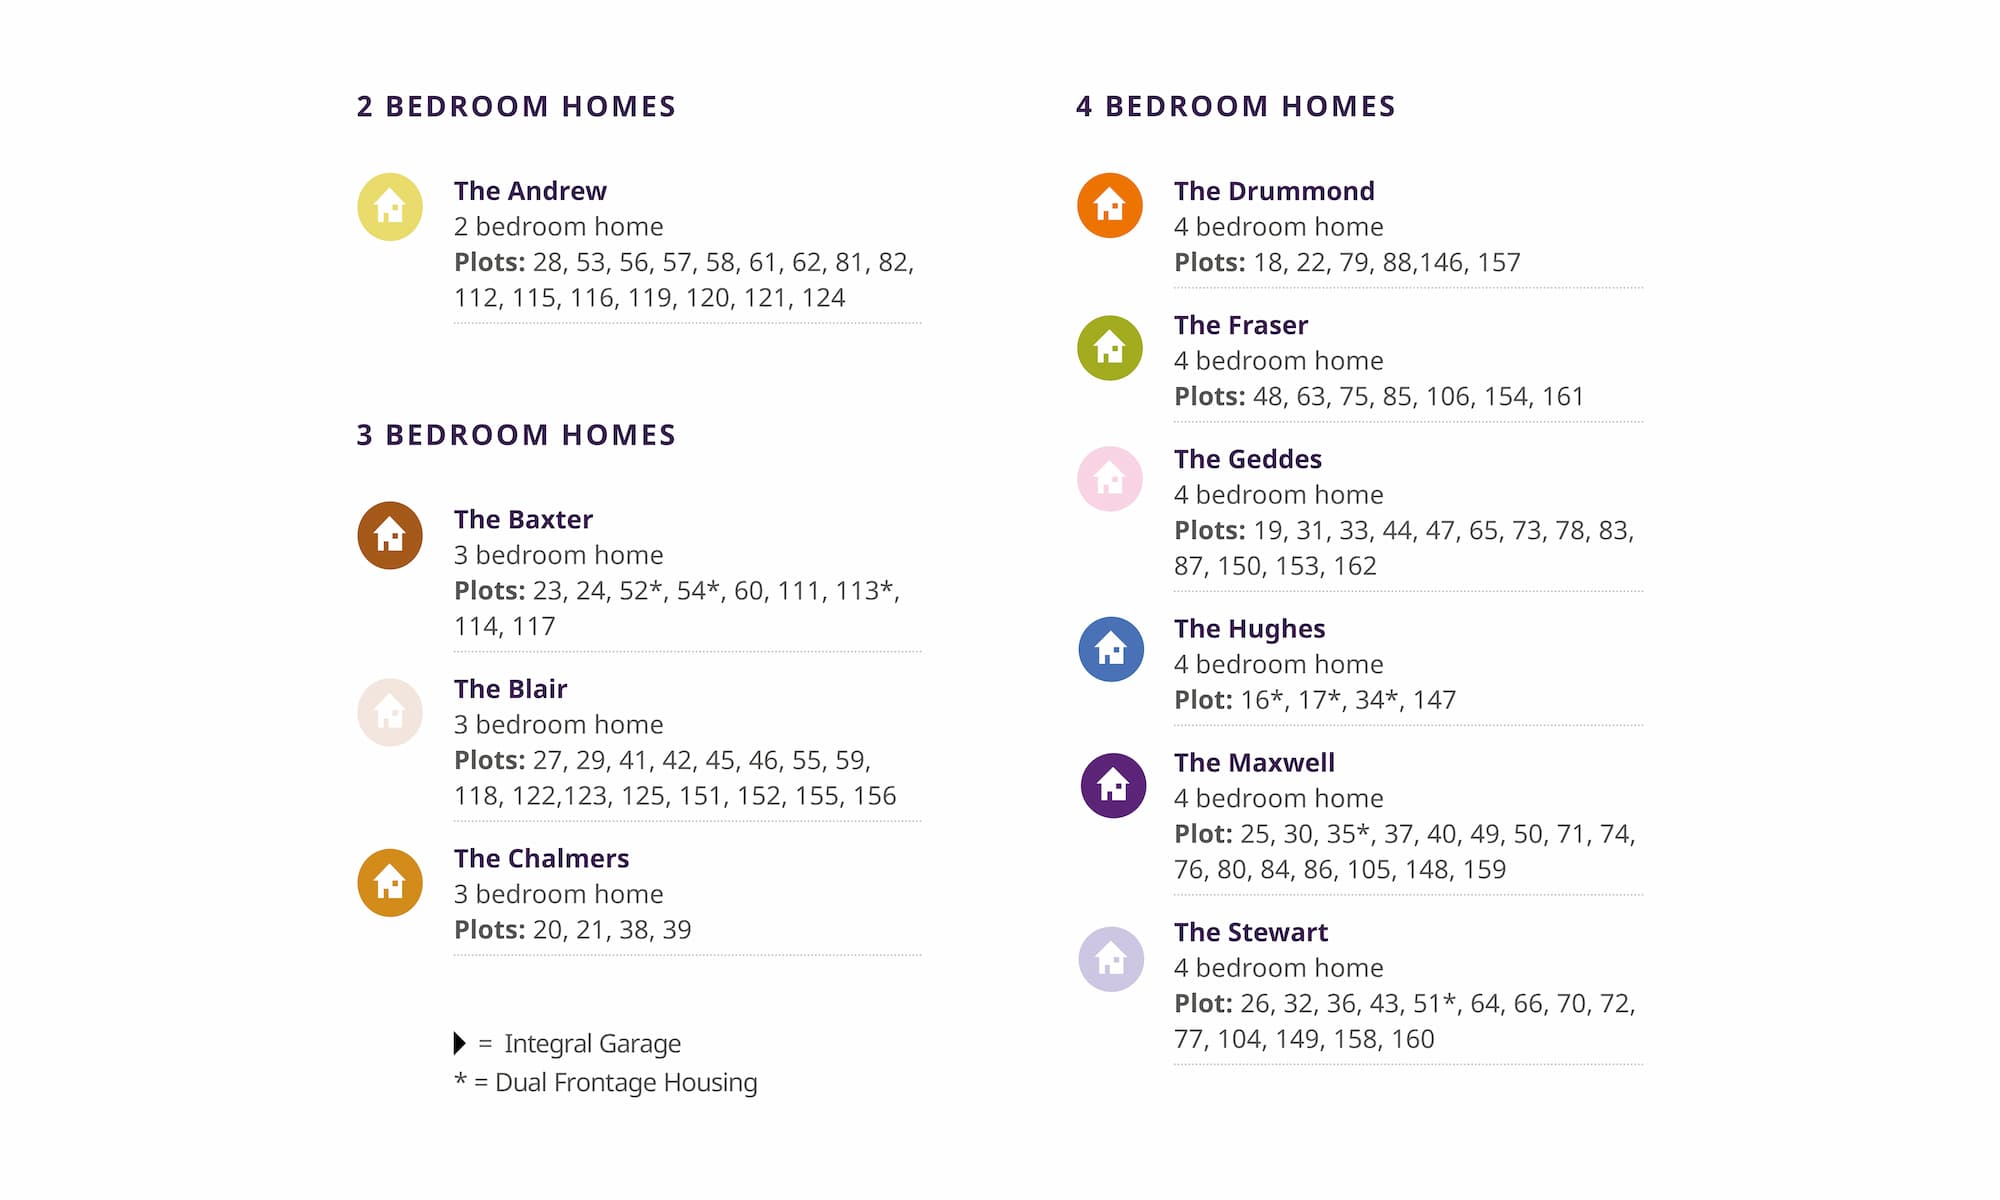Click the gold Chalmers house icon
2000x1200 pixels.
390,883
